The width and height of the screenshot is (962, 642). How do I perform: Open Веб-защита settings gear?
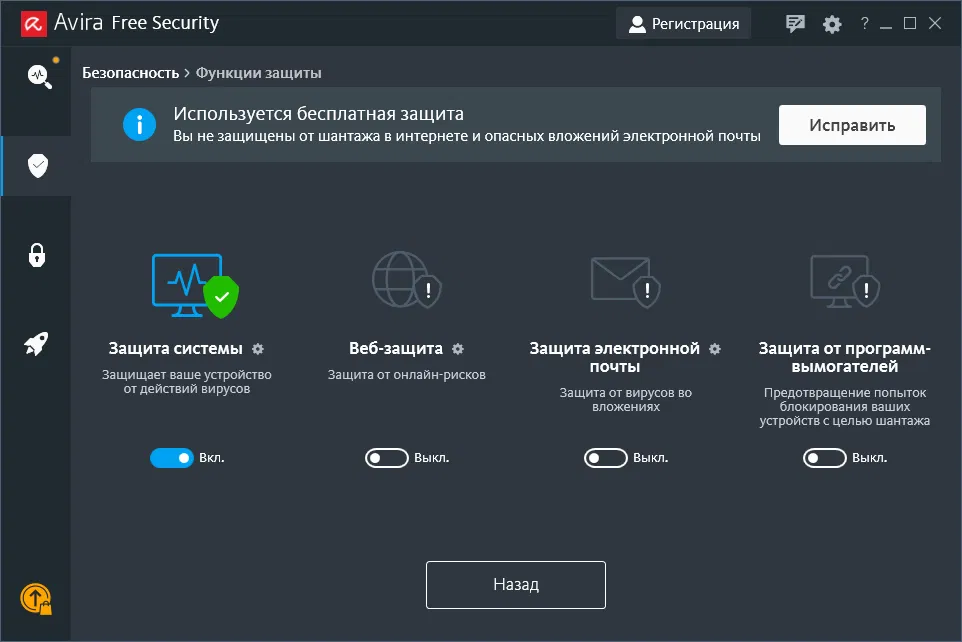(458, 349)
